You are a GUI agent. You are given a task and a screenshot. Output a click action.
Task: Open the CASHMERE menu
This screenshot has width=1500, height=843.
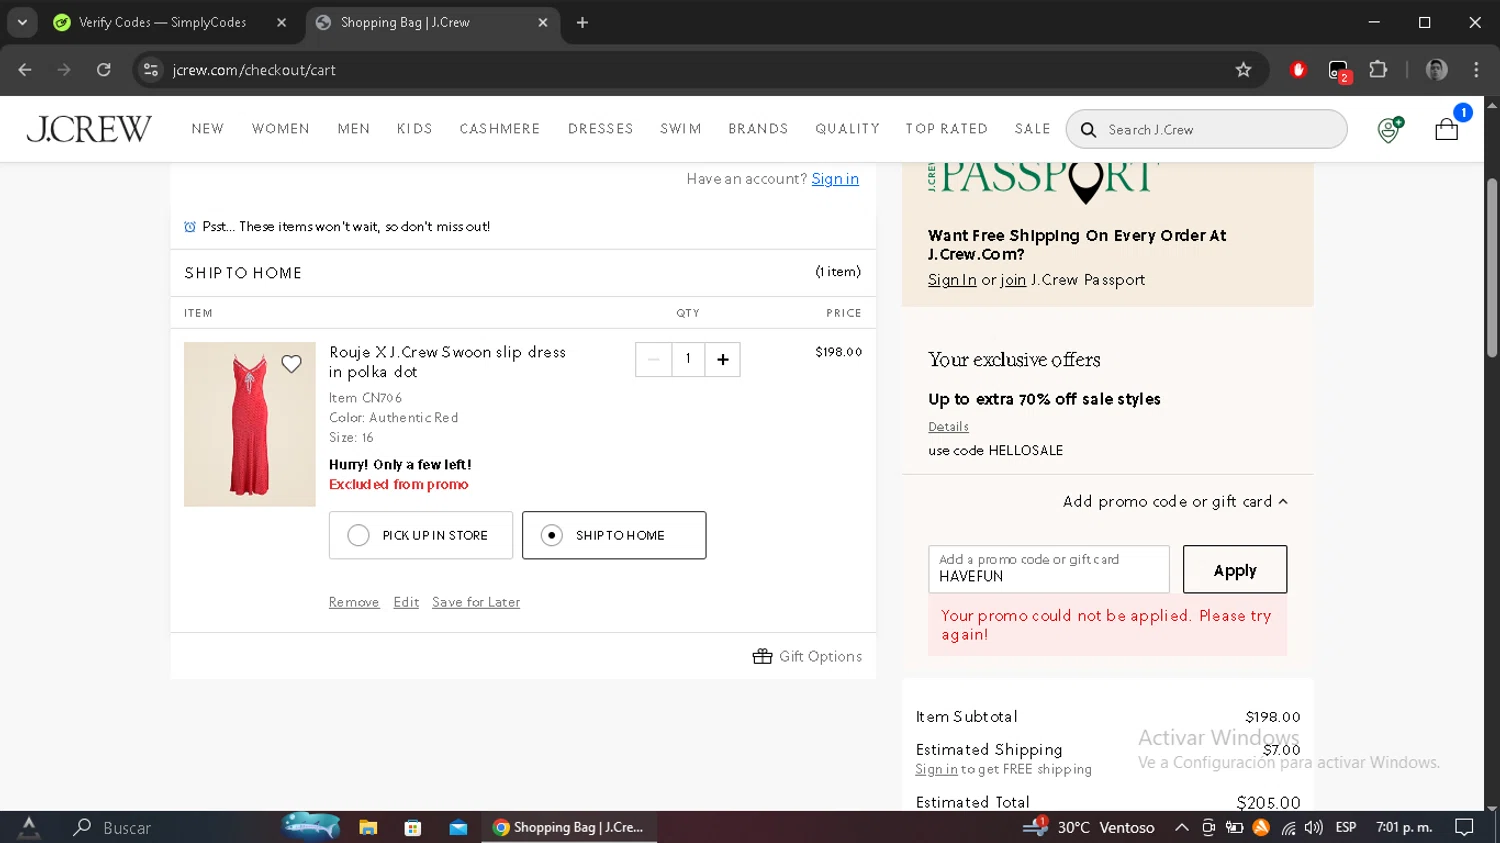coord(500,129)
